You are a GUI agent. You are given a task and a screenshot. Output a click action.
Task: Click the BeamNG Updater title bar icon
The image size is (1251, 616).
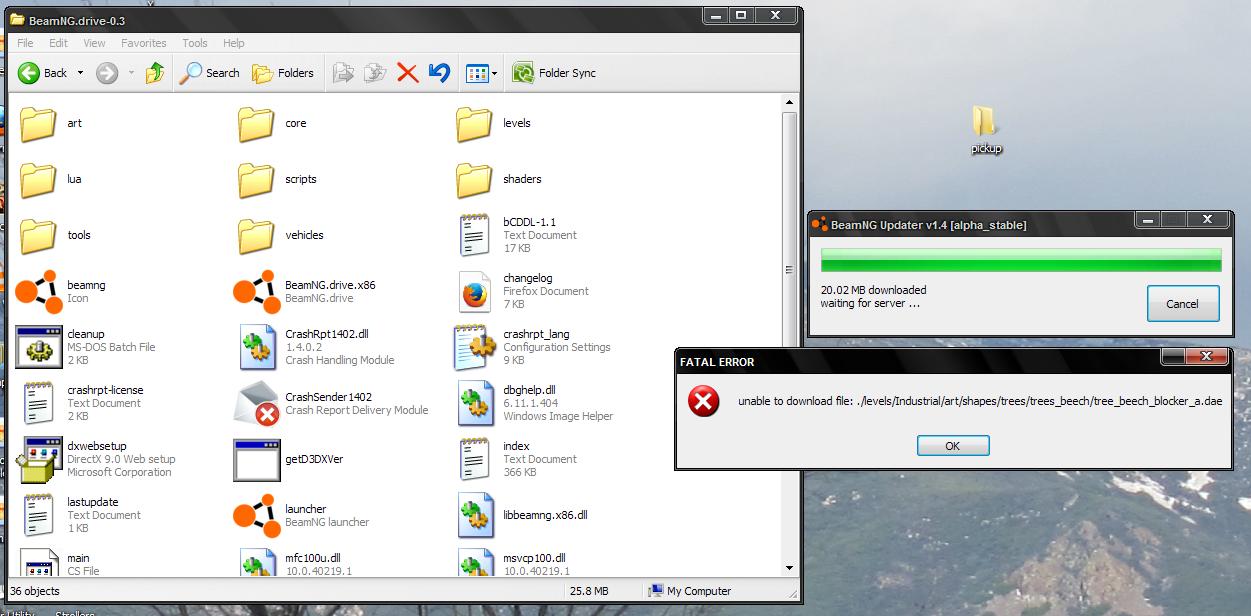click(819, 225)
